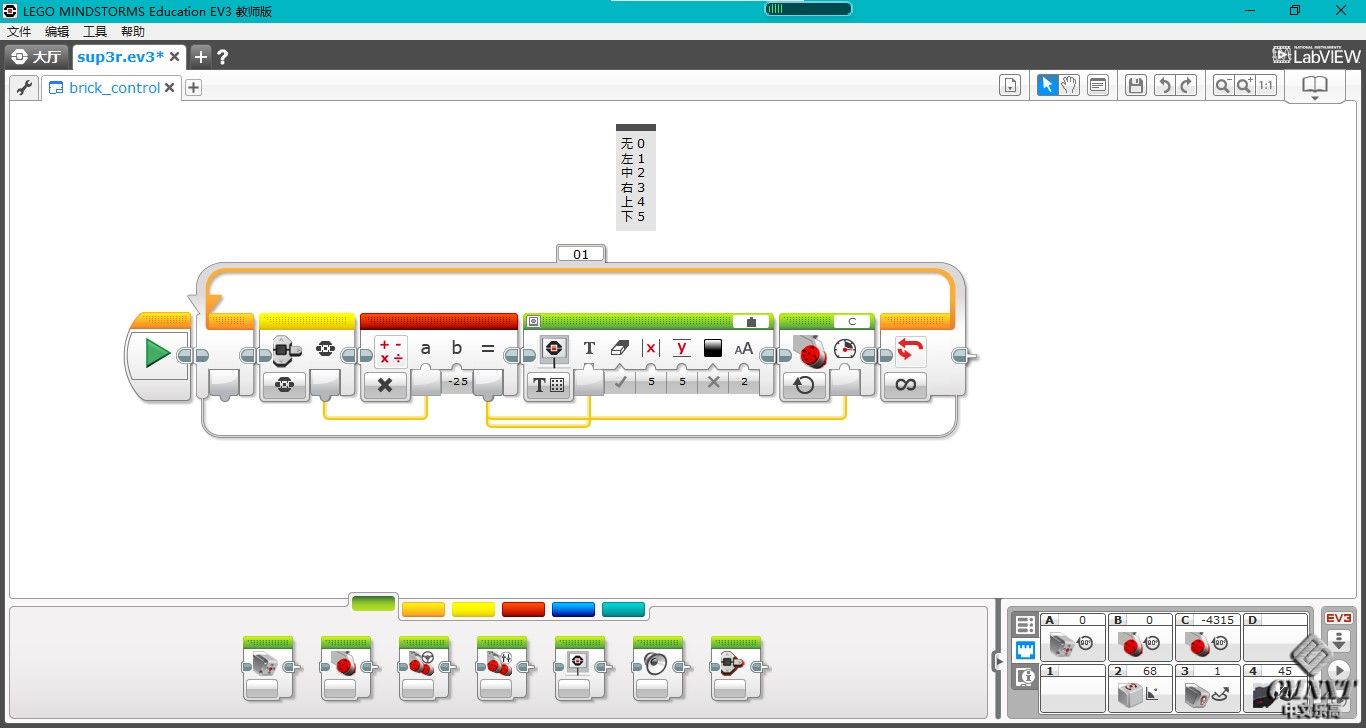1366x728 pixels.
Task: Open the content editor book panel
Action: (x=1314, y=87)
